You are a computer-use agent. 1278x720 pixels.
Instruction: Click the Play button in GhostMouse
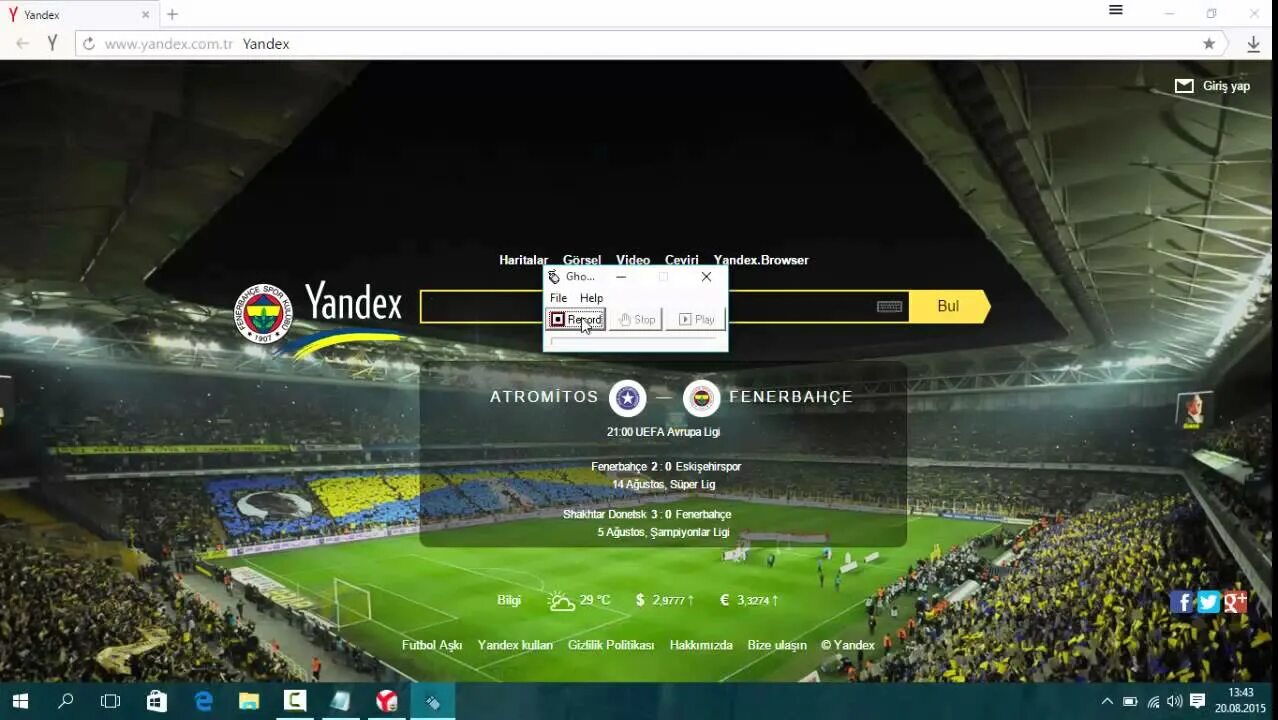point(696,320)
